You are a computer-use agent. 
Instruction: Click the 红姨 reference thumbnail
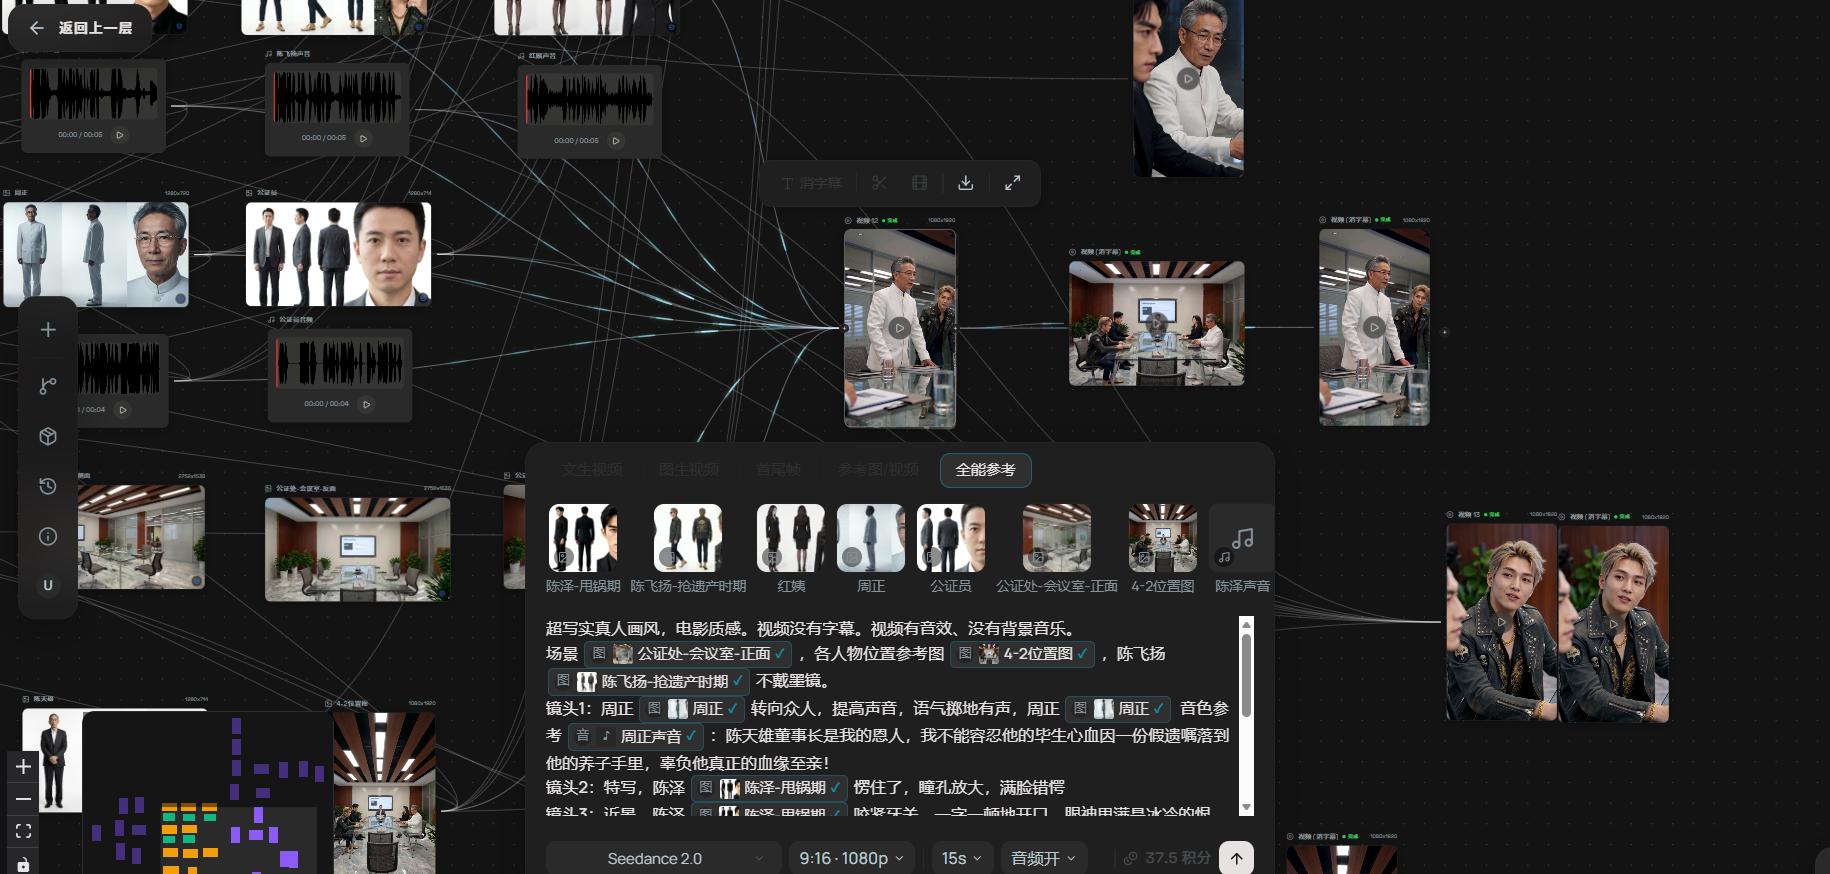click(x=791, y=538)
